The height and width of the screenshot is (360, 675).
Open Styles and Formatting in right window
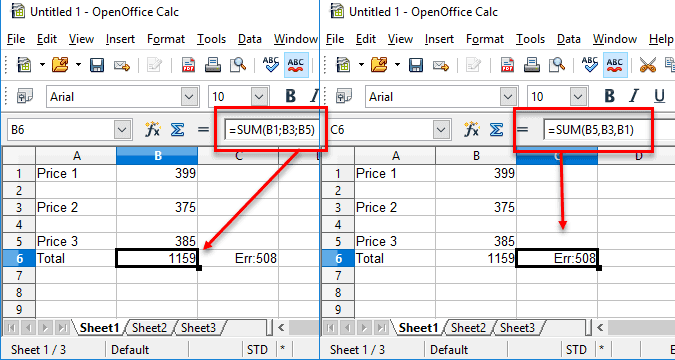(x=344, y=96)
